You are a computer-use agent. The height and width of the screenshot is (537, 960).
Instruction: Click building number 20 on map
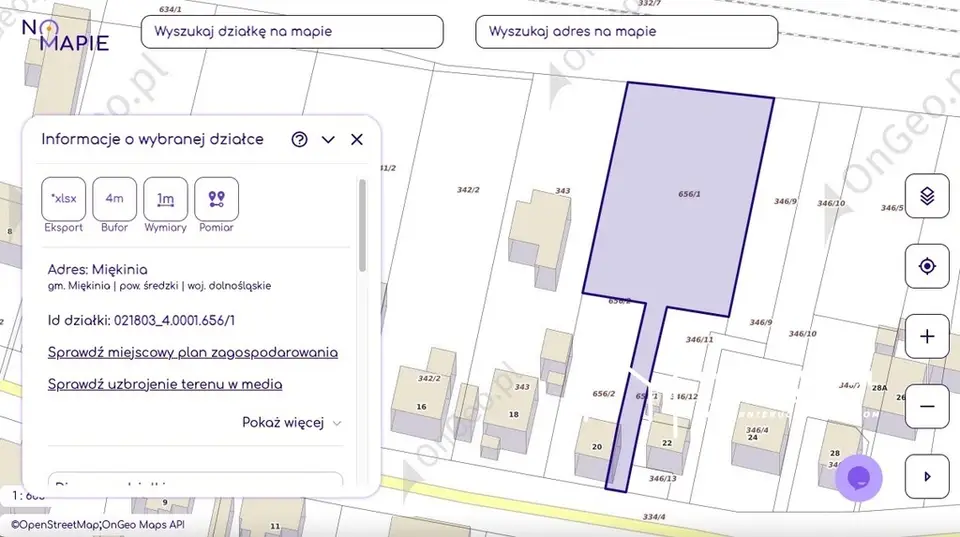pos(597,447)
